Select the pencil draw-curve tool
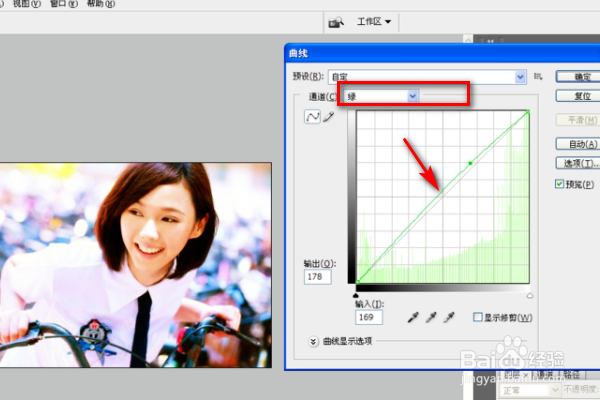600x400 pixels. click(328, 117)
